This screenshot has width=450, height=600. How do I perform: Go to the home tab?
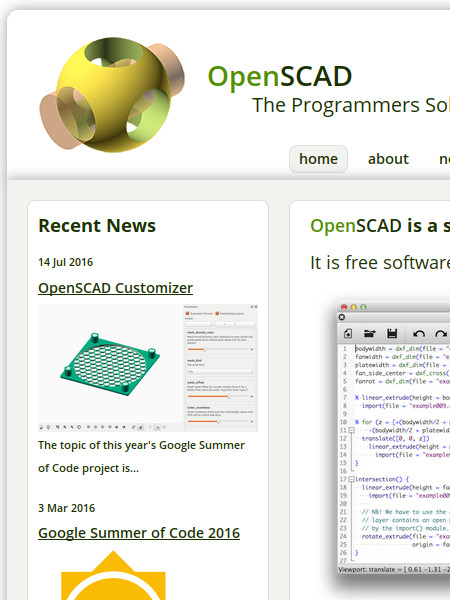click(x=318, y=159)
